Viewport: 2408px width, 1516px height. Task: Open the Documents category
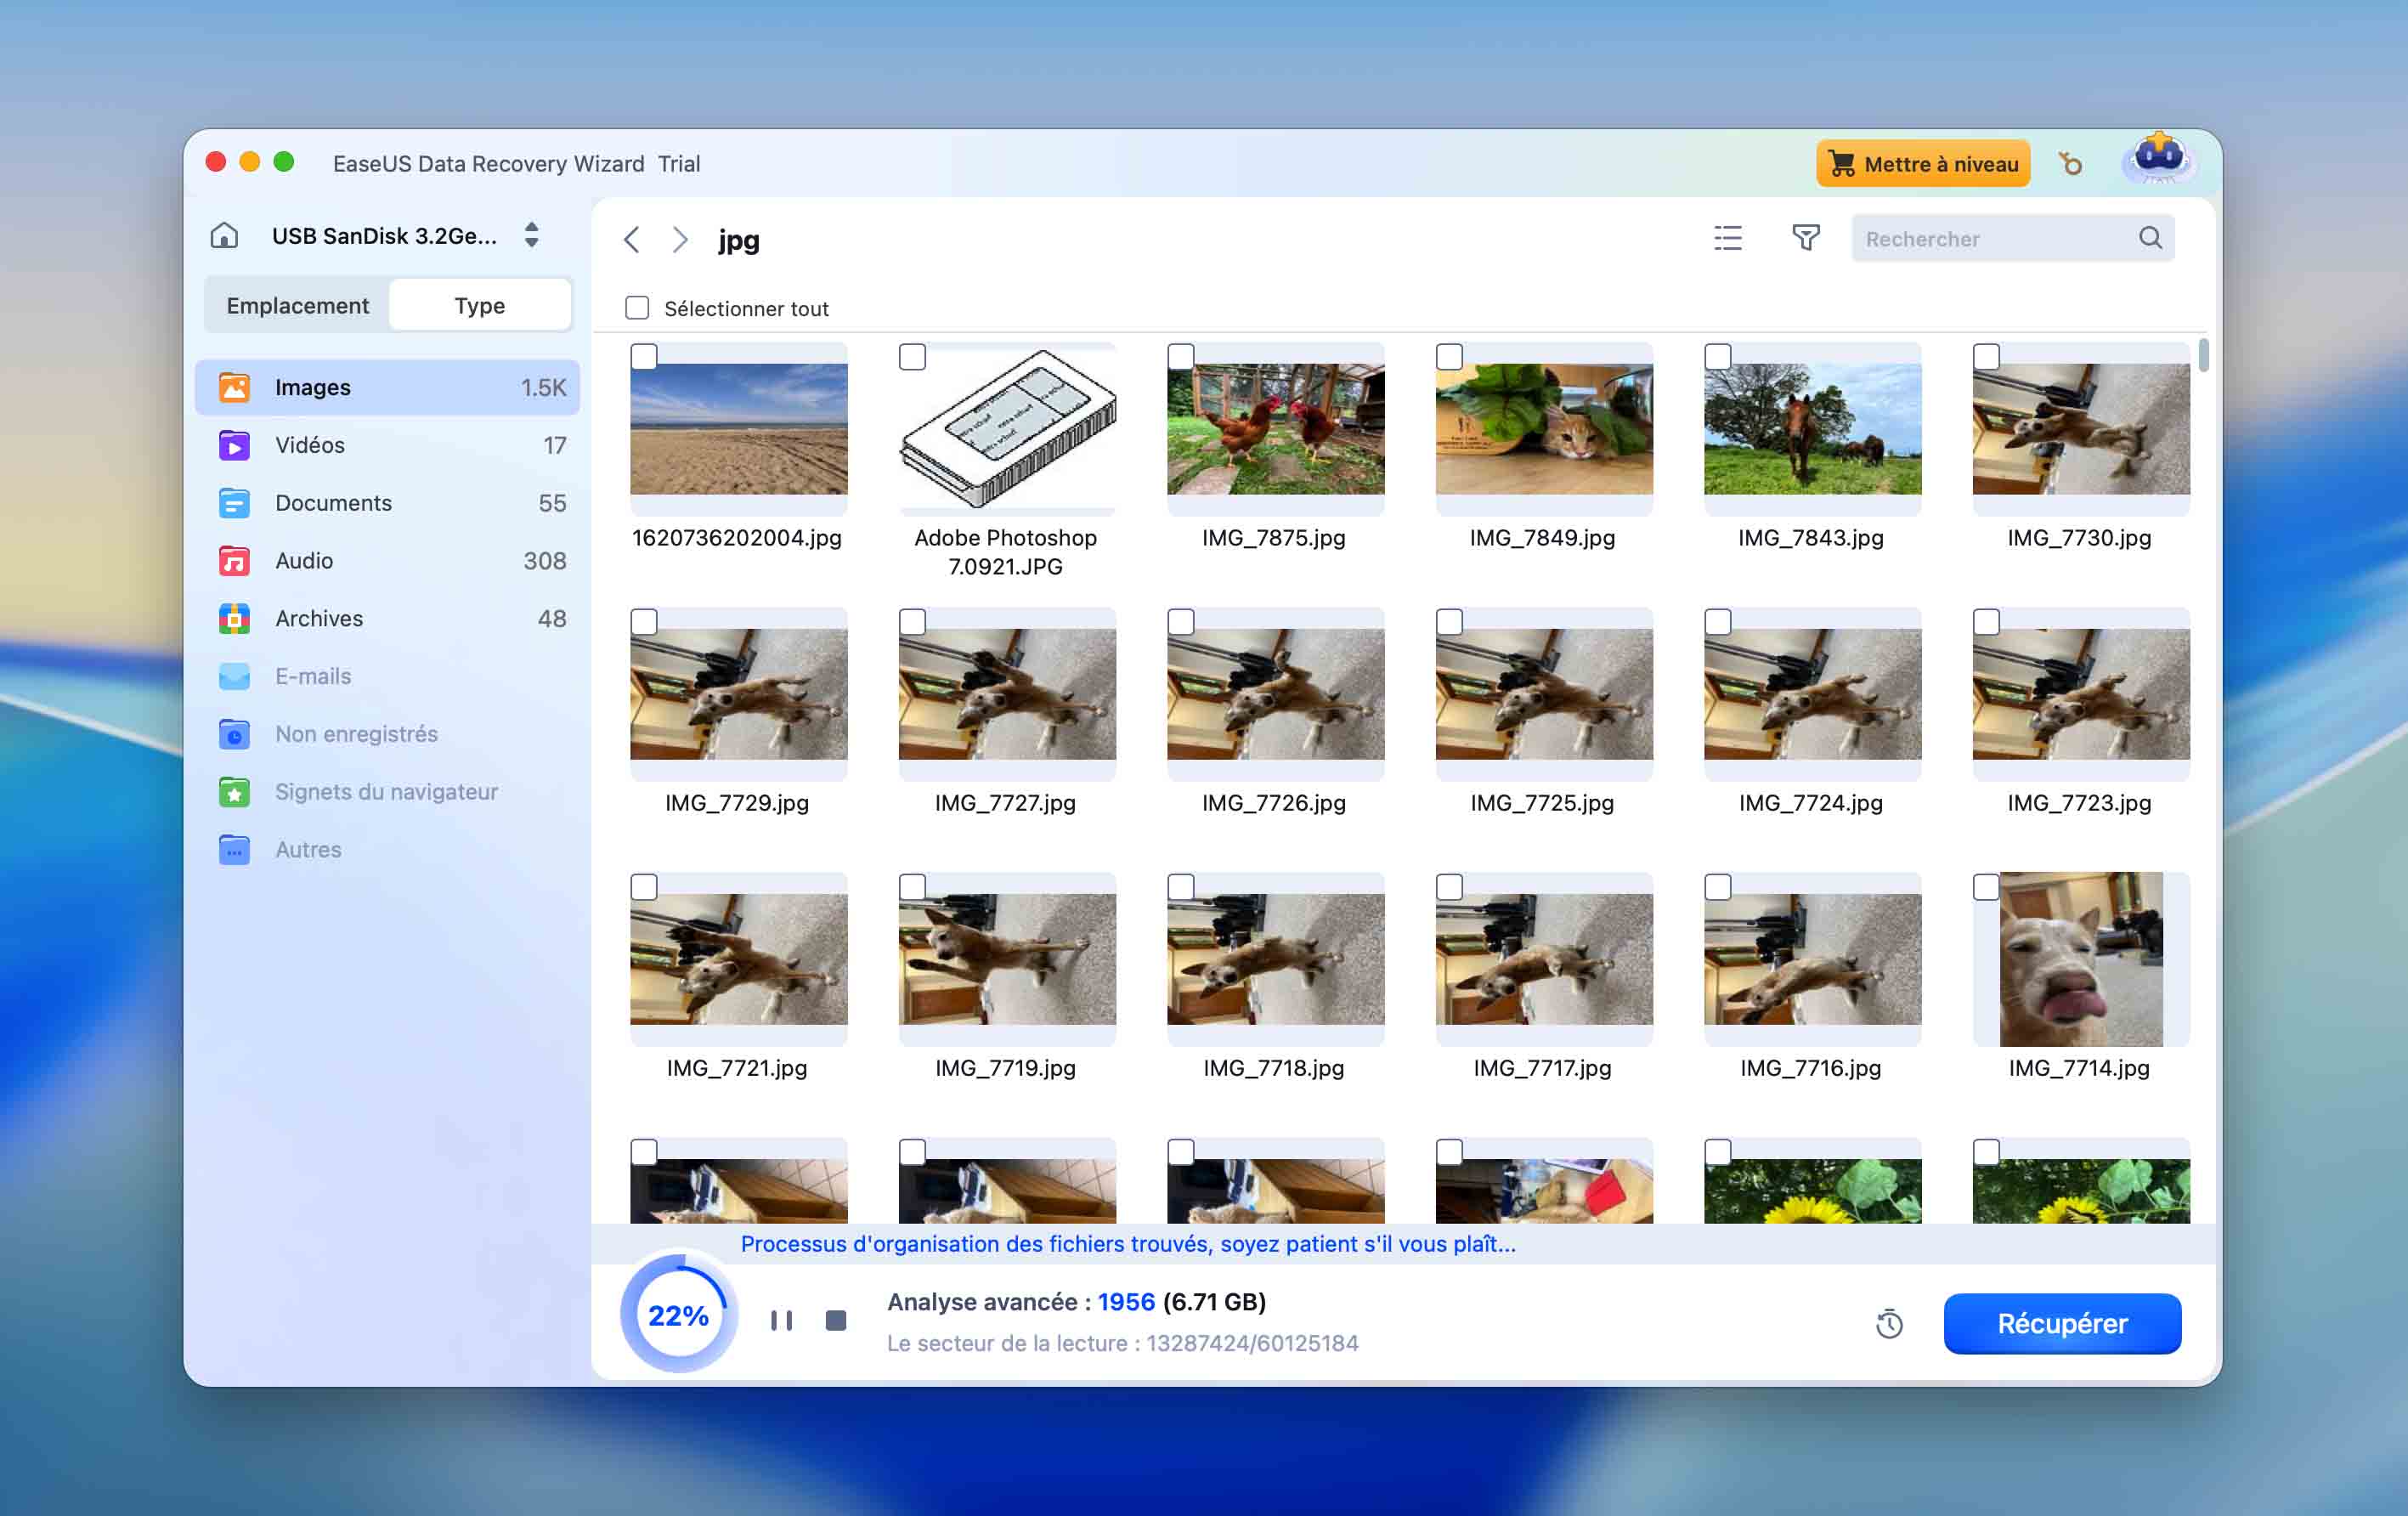click(332, 503)
